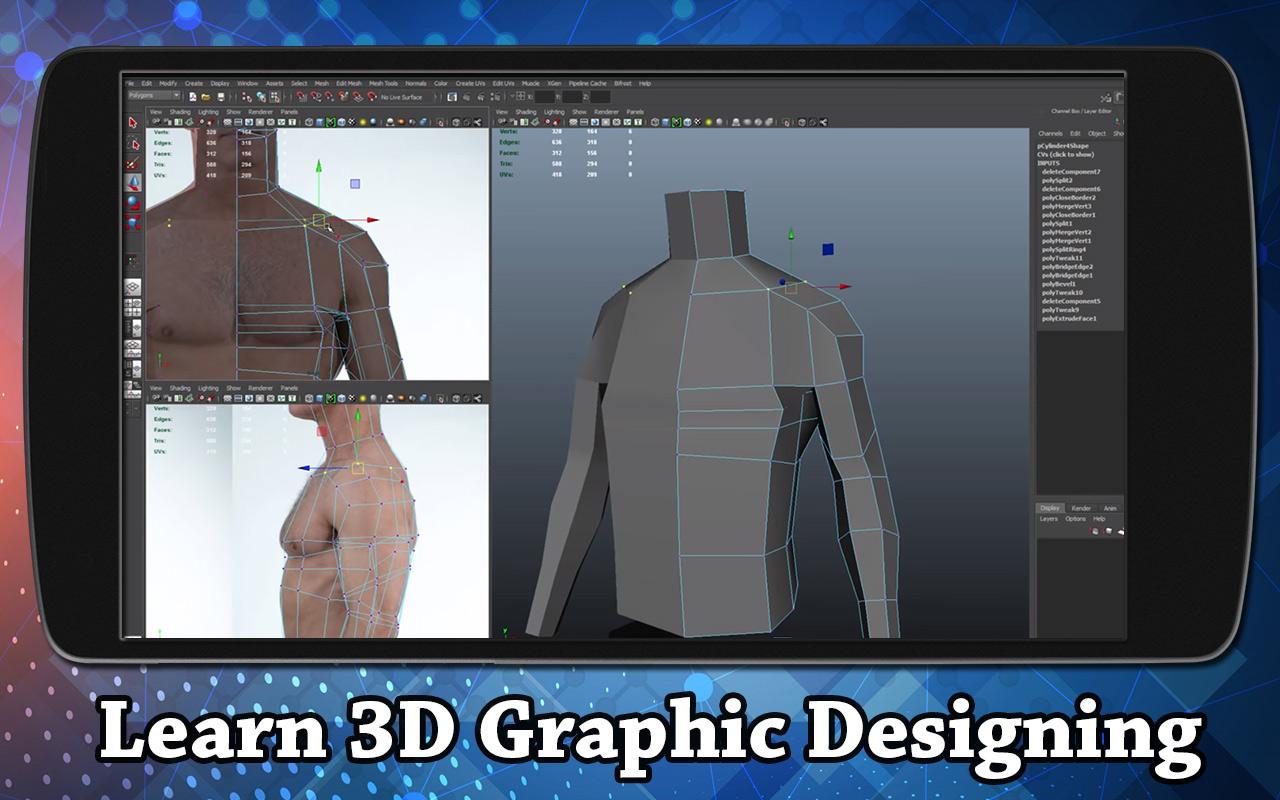Activate the Paint Selection brush tool
This screenshot has width=1280, height=800.
pos(134,164)
